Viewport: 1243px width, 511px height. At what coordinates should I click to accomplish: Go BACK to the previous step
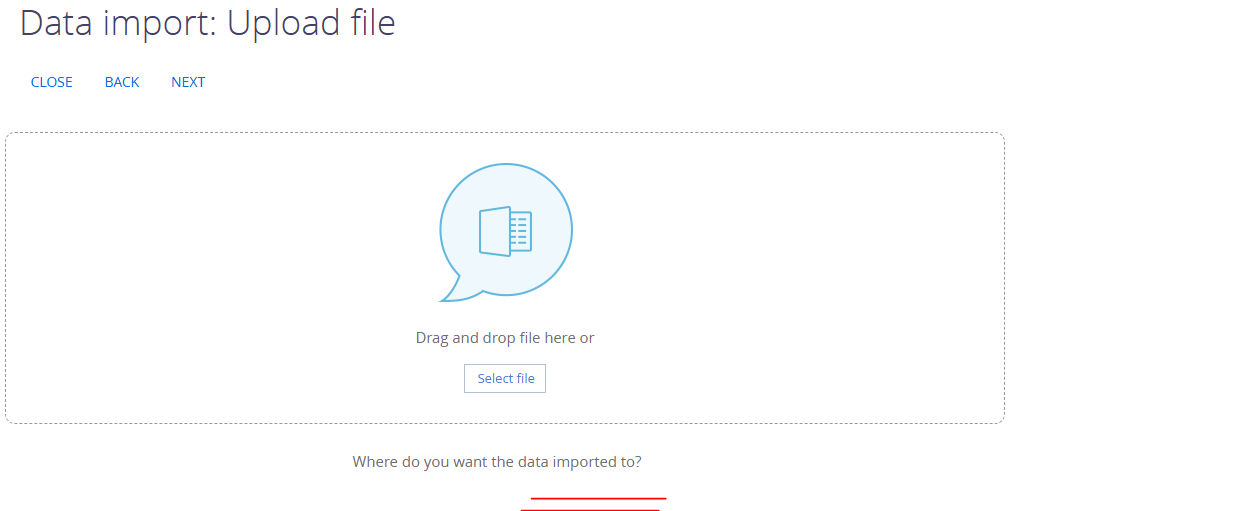tap(122, 82)
